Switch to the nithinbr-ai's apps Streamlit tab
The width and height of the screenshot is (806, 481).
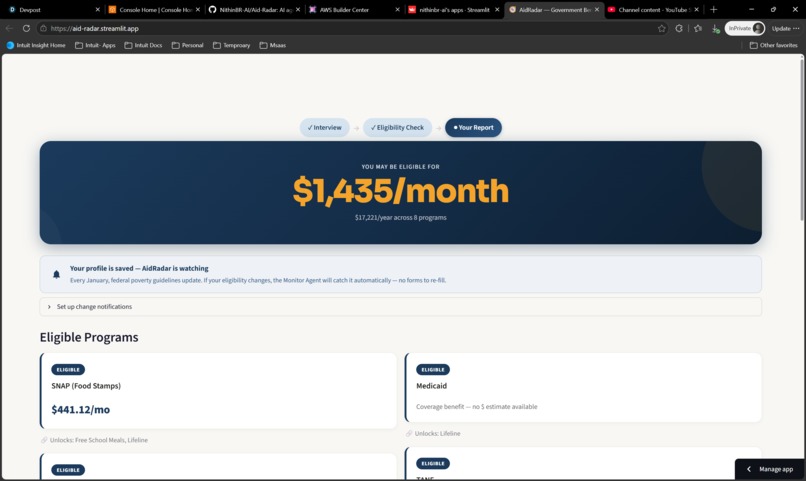point(454,10)
